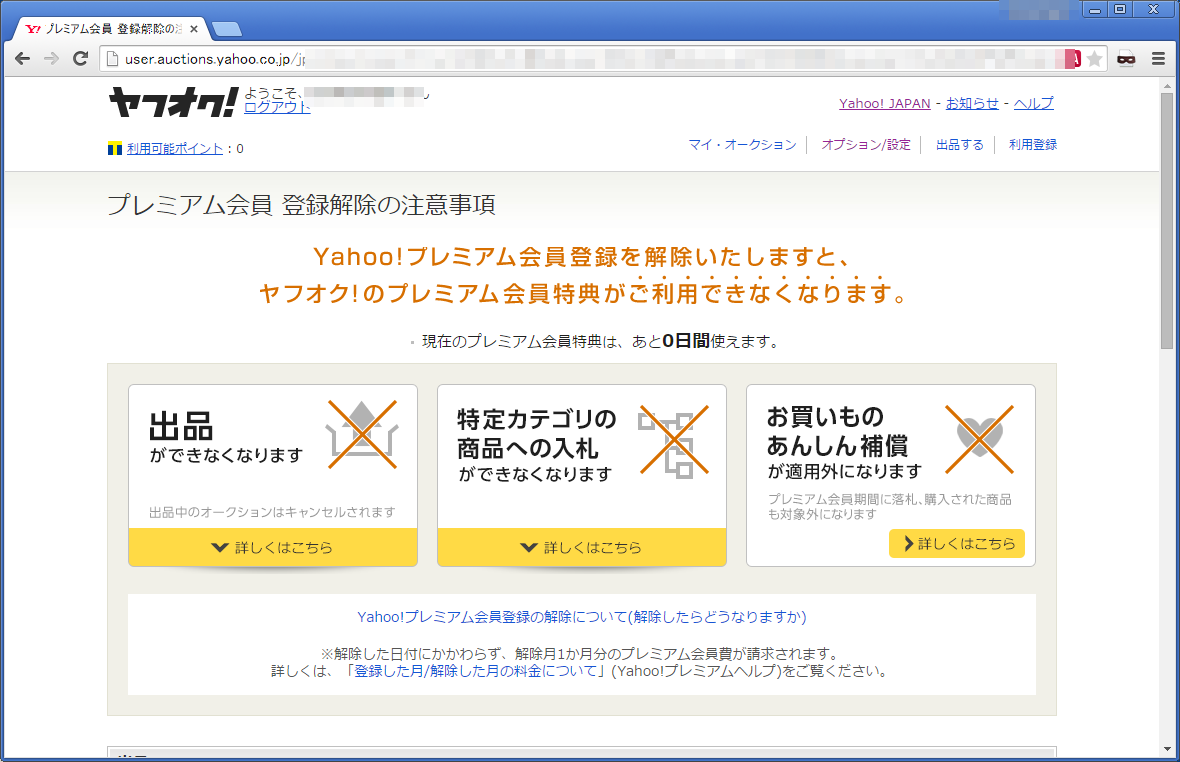Expand 詳しくはこちら under 特定カテゴリの商品への入札
The height and width of the screenshot is (762, 1180).
point(581,547)
